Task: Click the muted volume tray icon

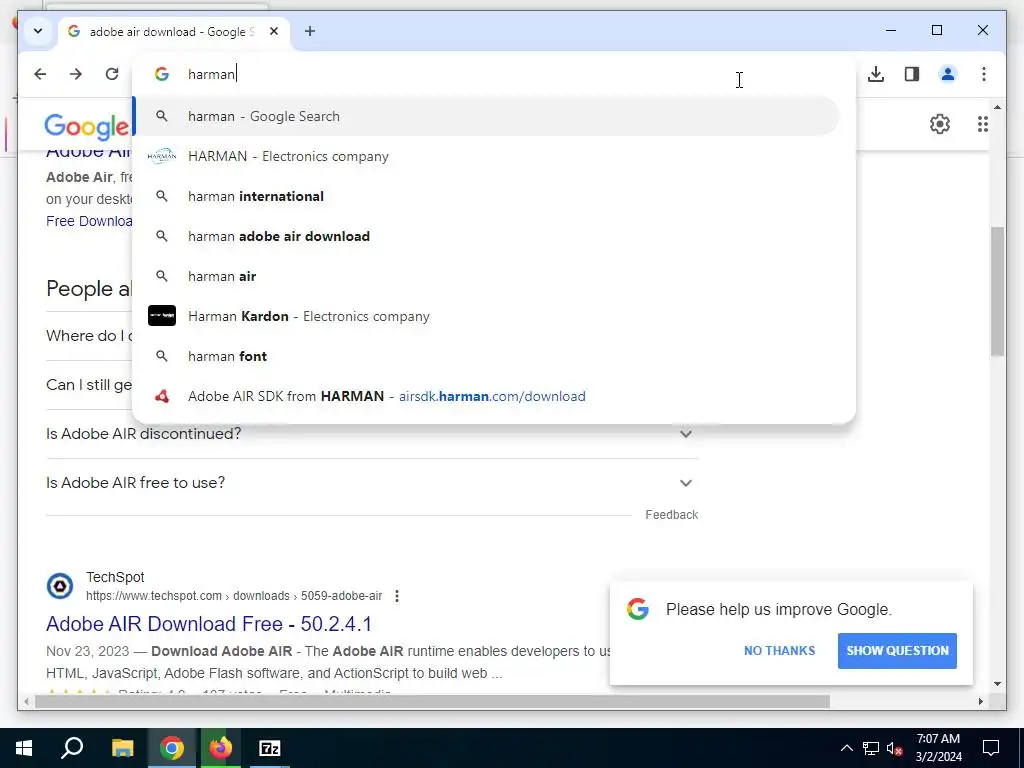Action: pyautogui.click(x=895, y=748)
